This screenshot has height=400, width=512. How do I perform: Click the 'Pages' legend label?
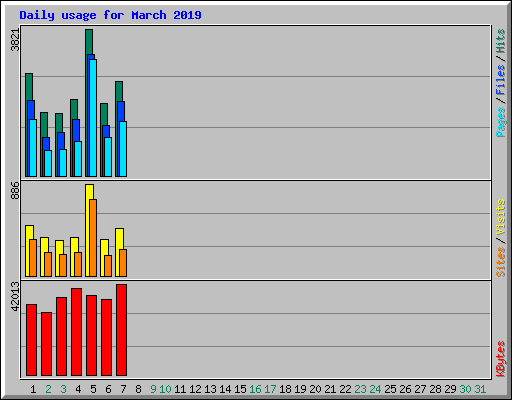pos(500,122)
